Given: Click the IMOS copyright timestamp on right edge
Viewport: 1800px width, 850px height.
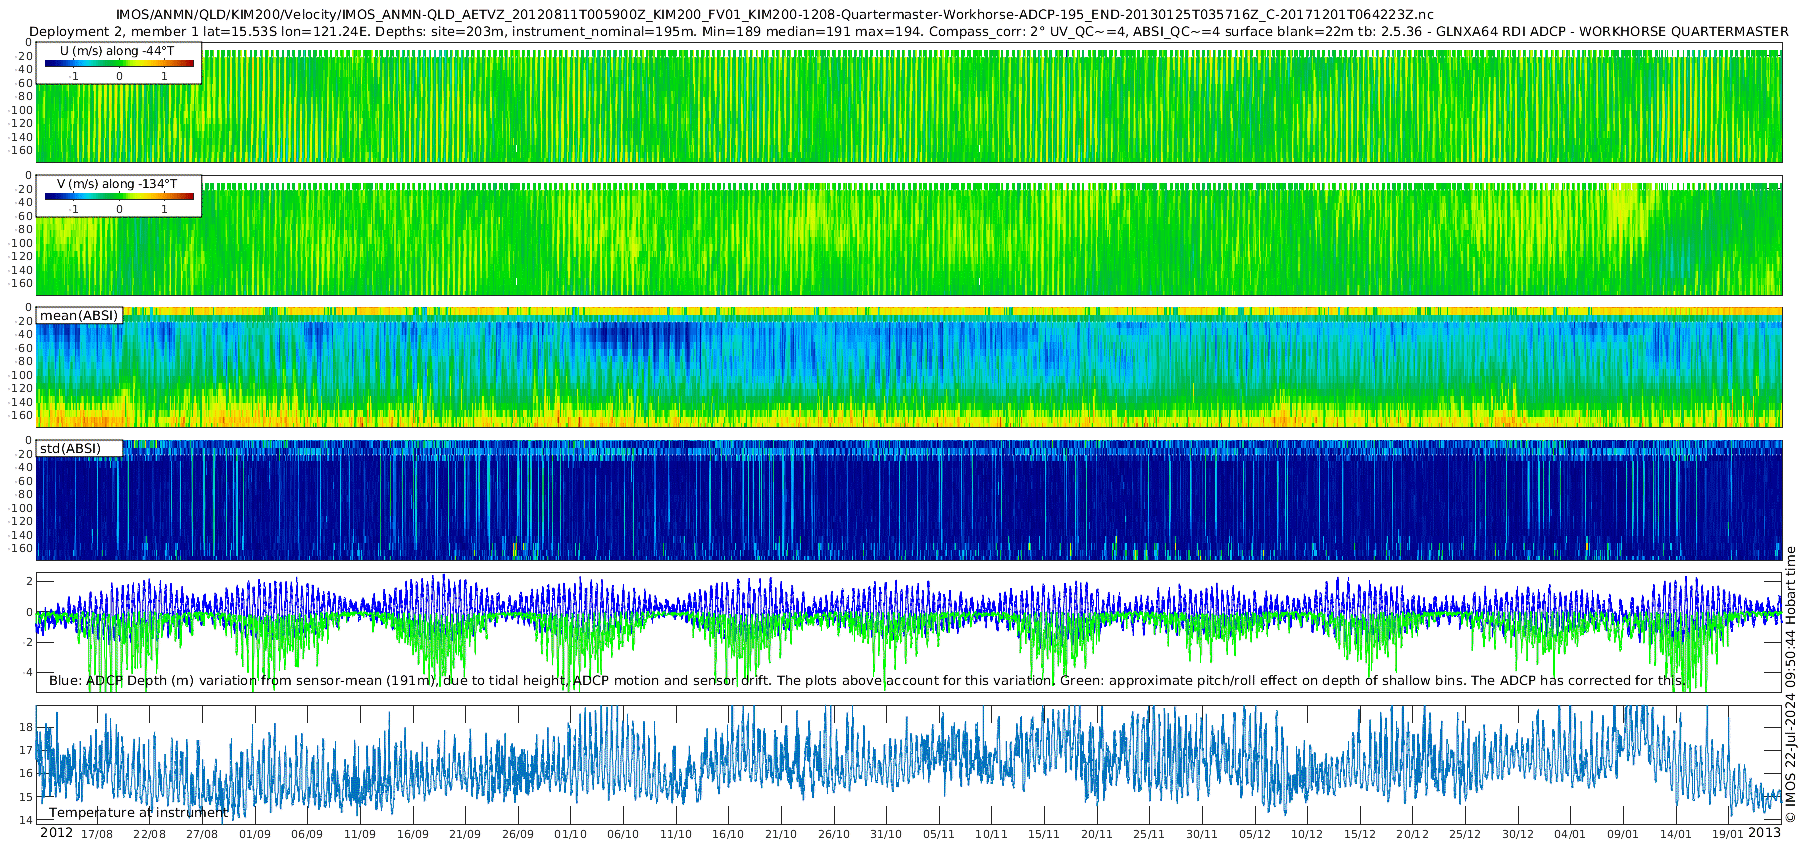Looking at the screenshot, I should 1790,685.
